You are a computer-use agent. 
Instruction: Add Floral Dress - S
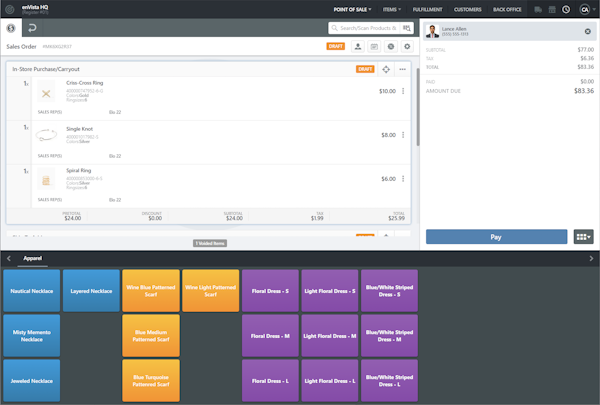(270, 291)
